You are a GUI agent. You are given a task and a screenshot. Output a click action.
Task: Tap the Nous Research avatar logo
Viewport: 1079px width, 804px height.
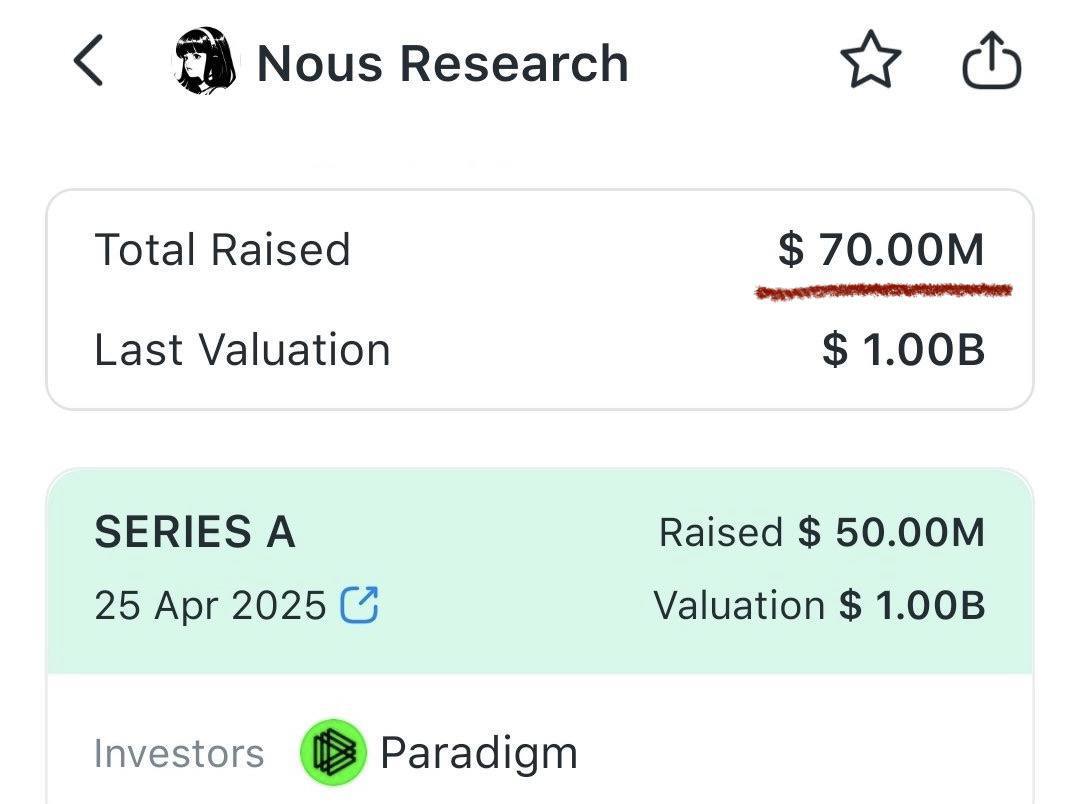(x=204, y=61)
